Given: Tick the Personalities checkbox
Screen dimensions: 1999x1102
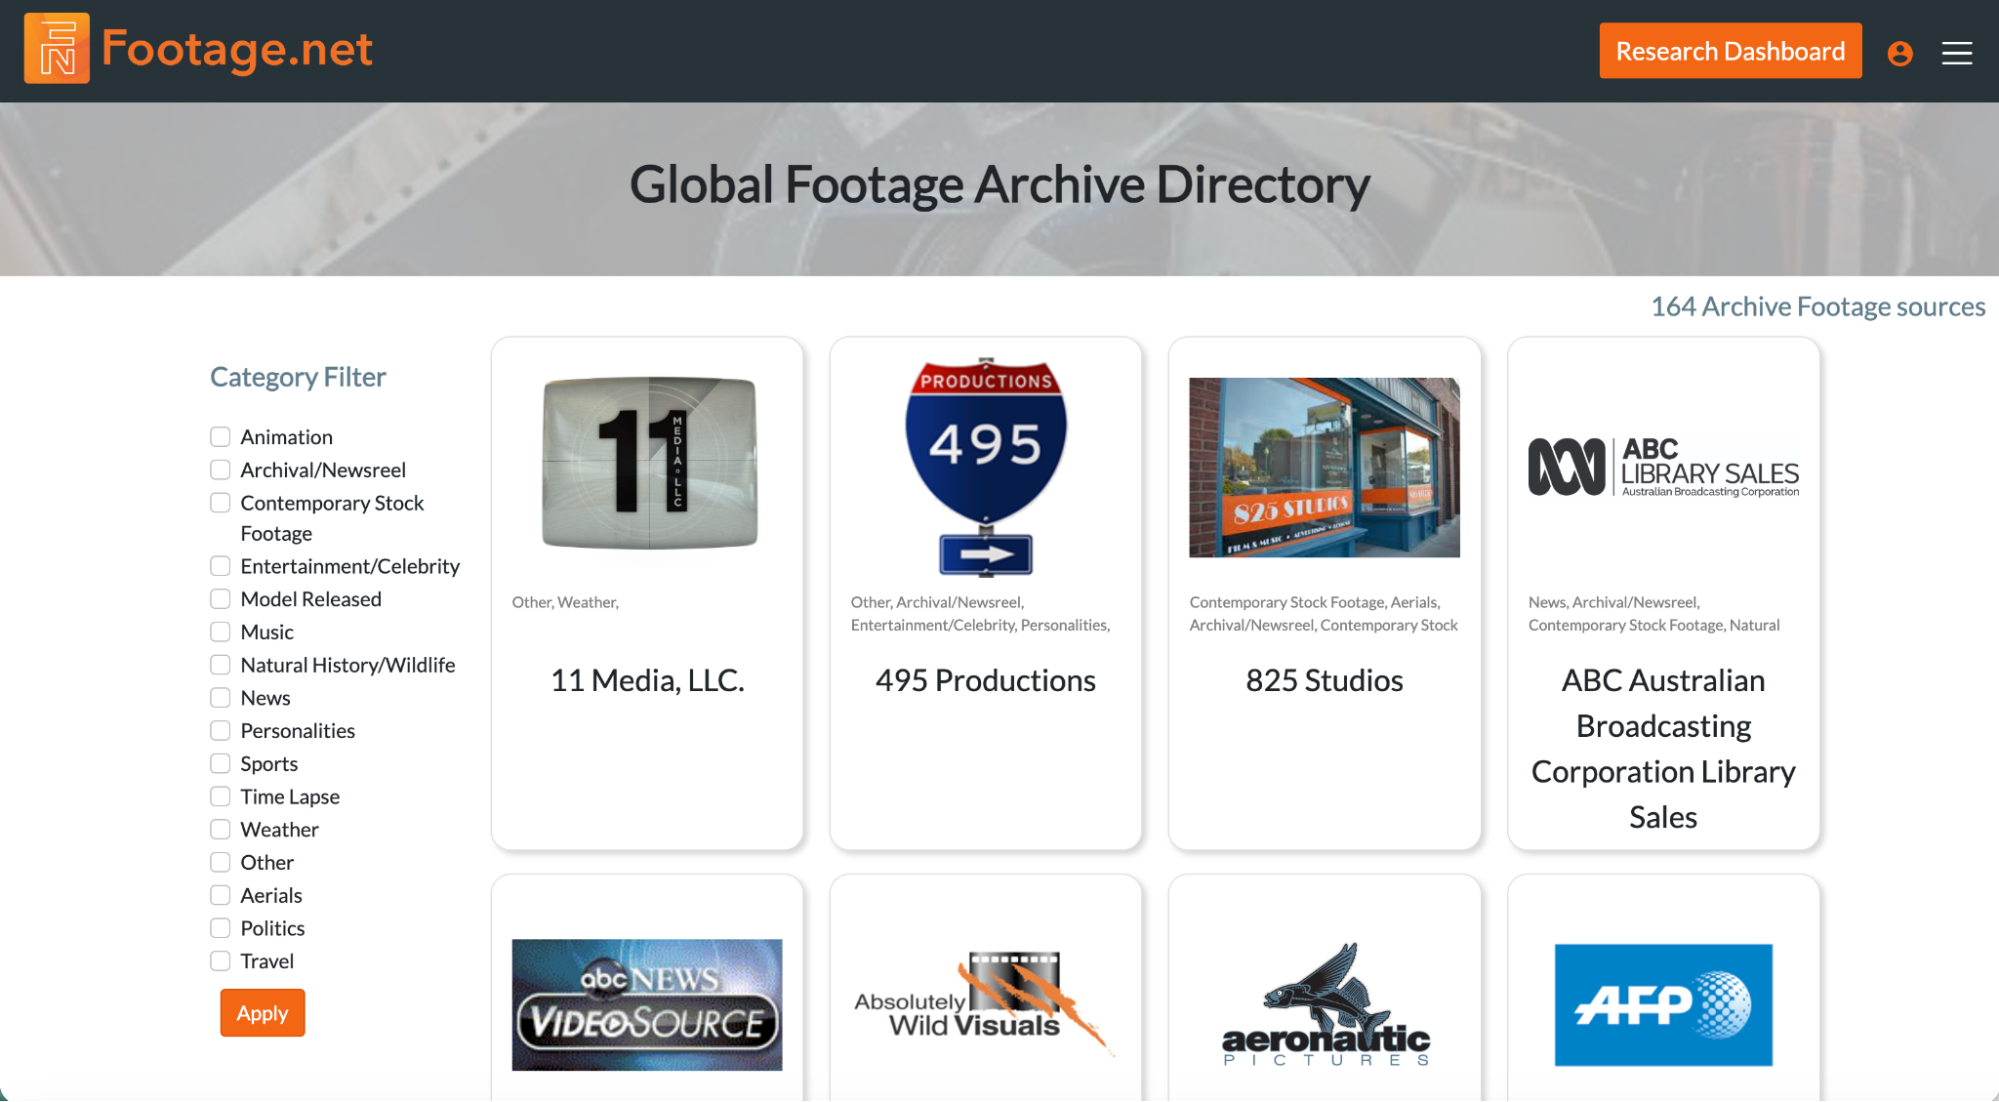Looking at the screenshot, I should click(220, 731).
